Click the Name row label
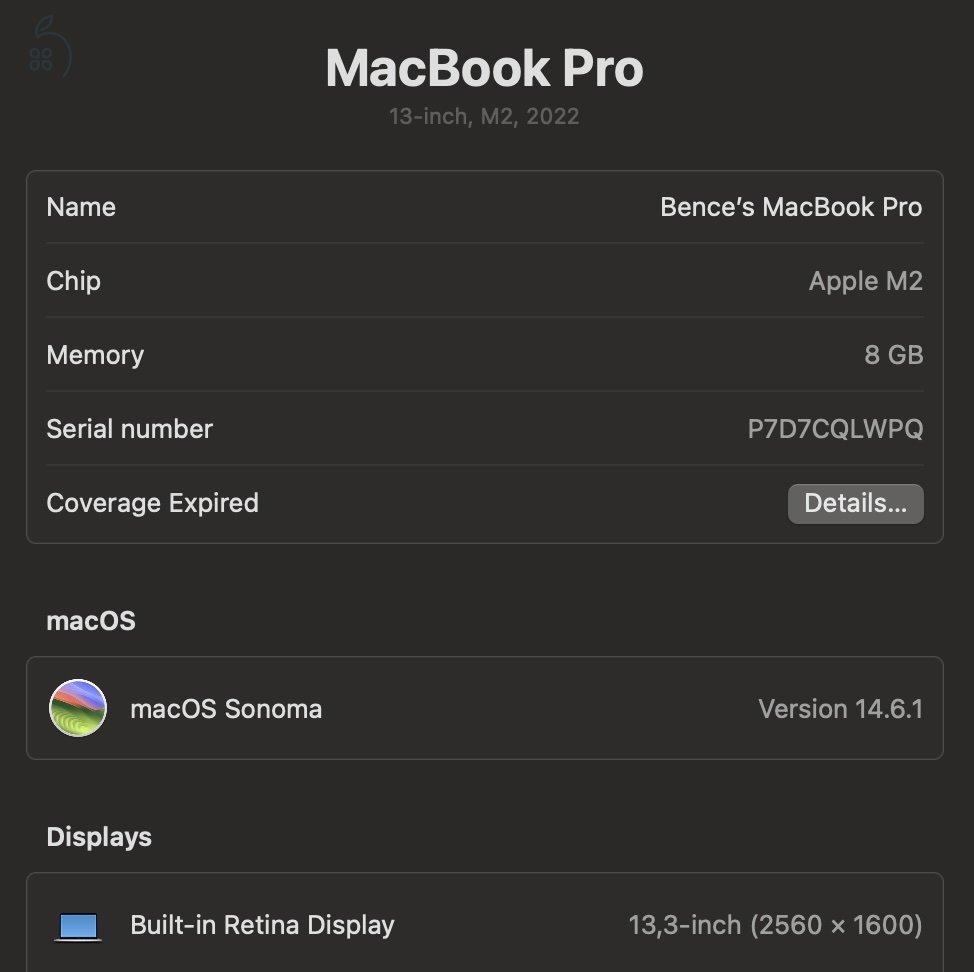 pos(81,207)
